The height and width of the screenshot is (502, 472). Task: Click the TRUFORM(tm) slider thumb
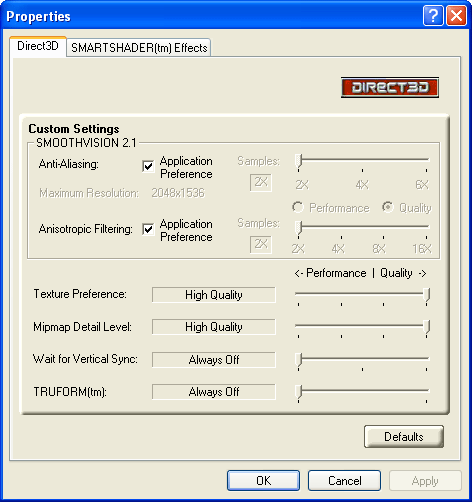(299, 392)
